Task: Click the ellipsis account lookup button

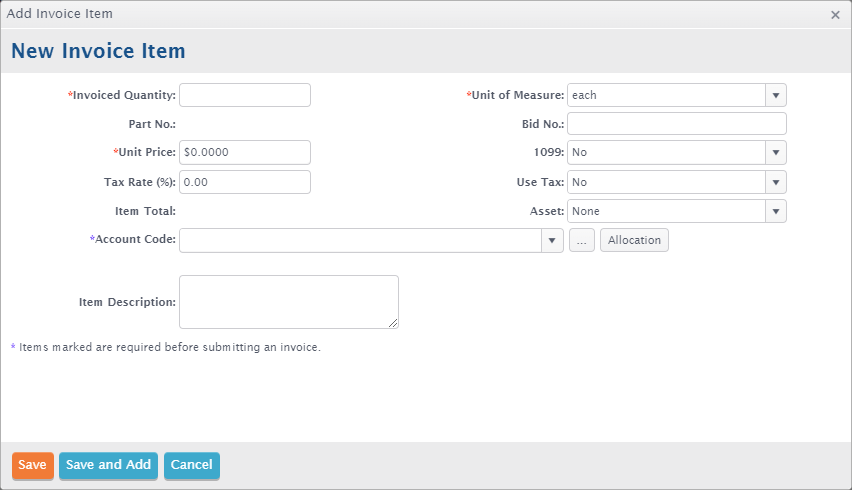Action: [x=582, y=240]
